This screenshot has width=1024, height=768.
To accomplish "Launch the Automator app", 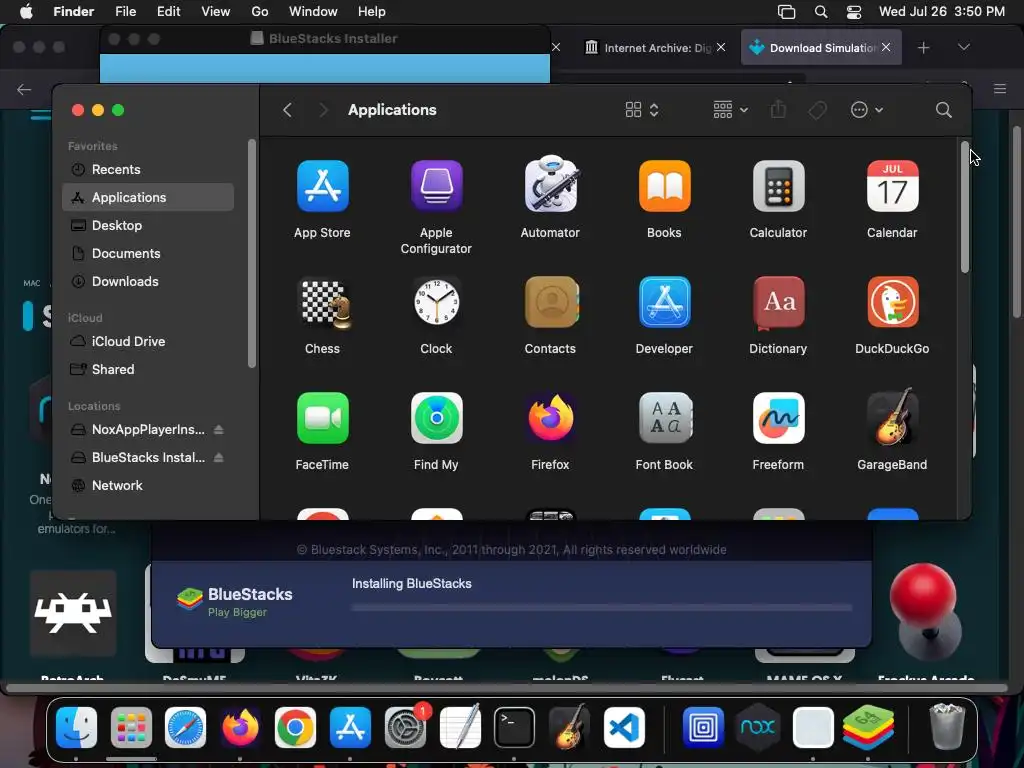I will tap(551, 185).
